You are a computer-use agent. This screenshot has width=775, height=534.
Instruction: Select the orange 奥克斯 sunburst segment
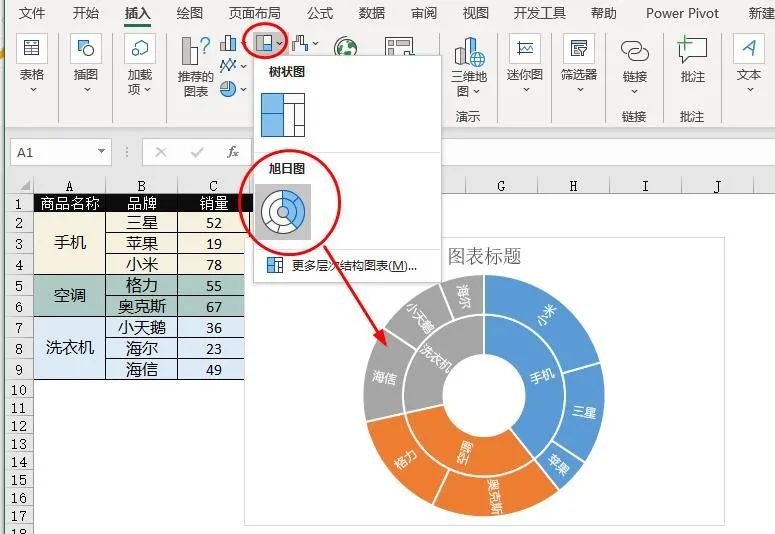[496, 494]
